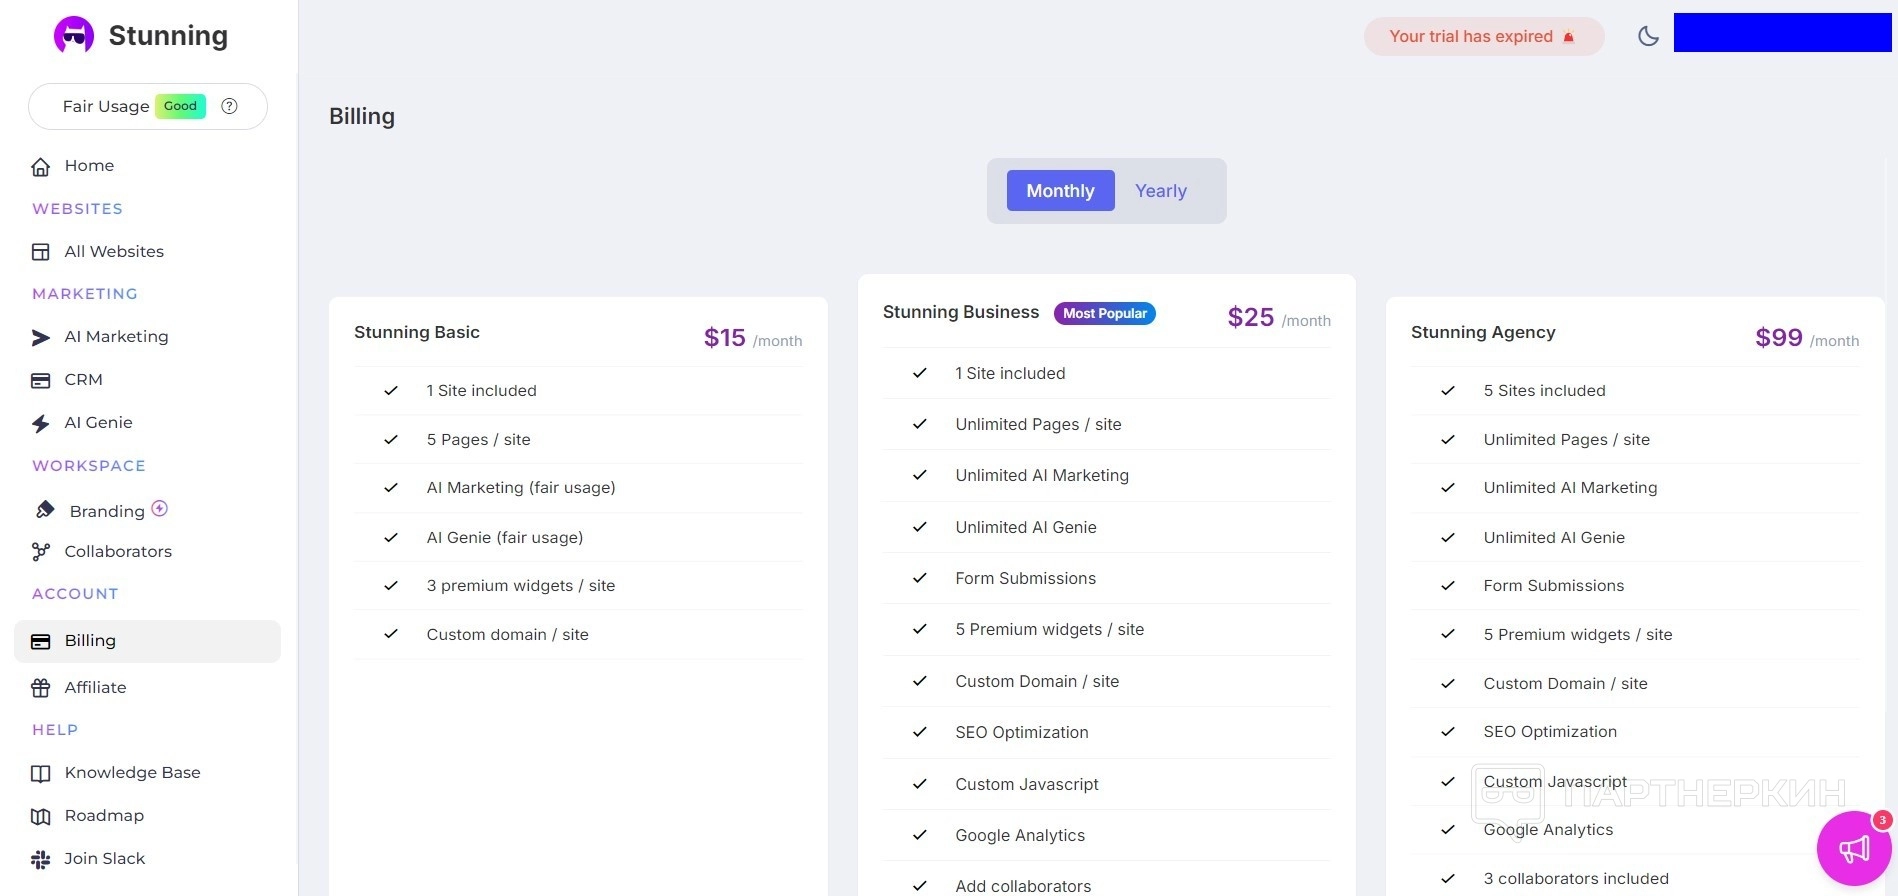Select the Billing sidebar item

point(90,641)
